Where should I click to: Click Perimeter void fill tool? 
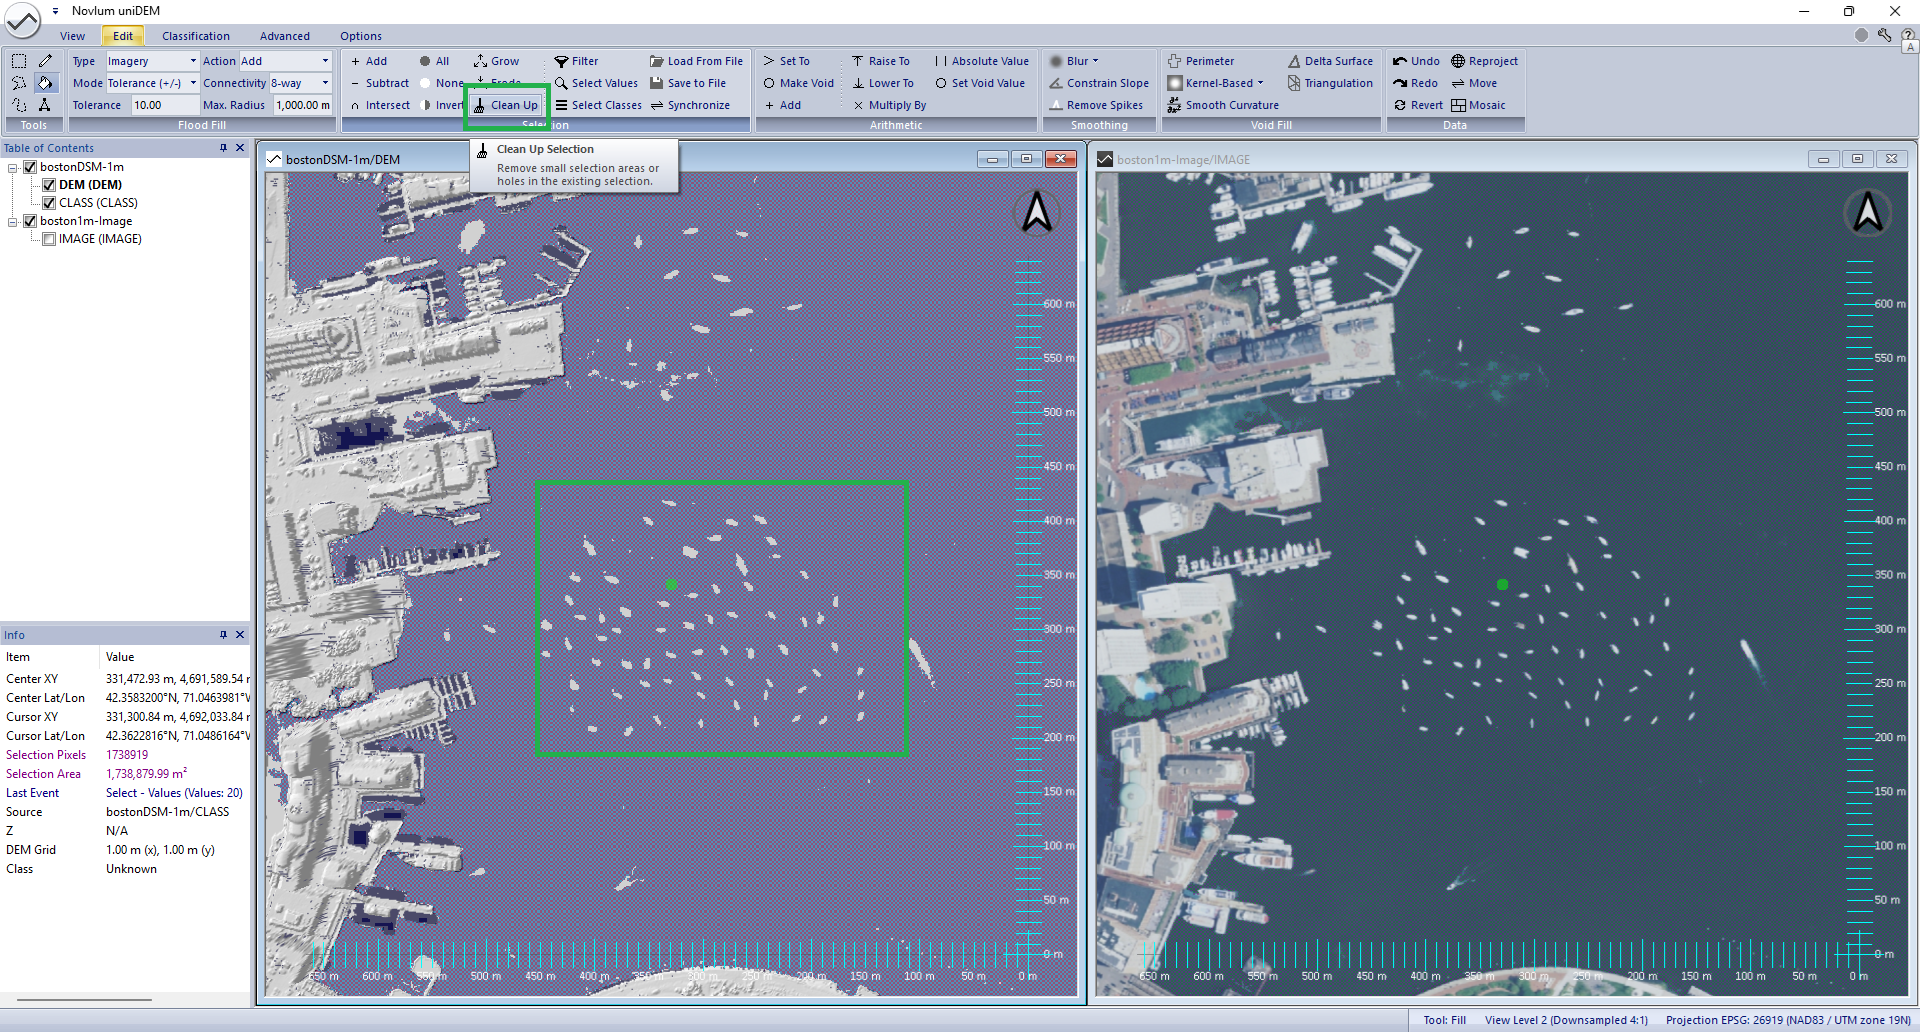[x=1200, y=61]
